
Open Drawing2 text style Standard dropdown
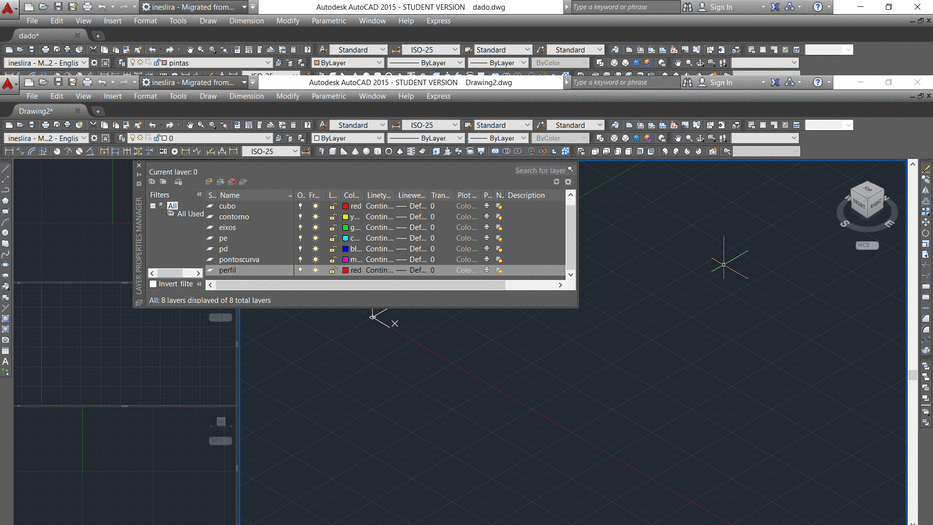click(x=358, y=125)
